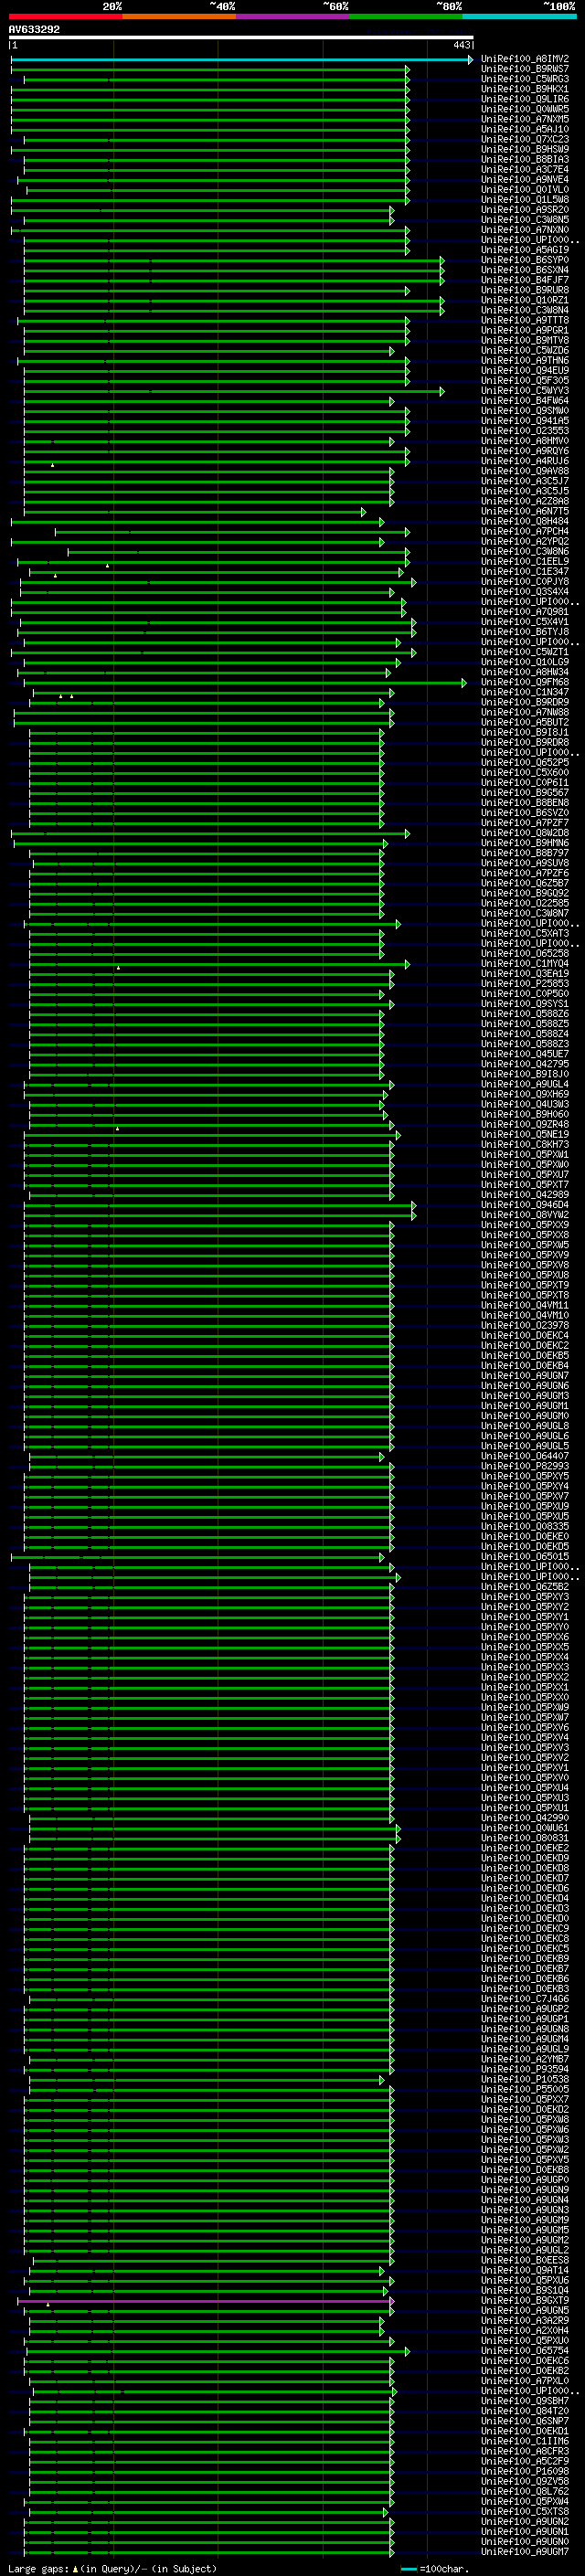
Task: Open hit UniRef100_B9HKX1
Action: (x=524, y=89)
